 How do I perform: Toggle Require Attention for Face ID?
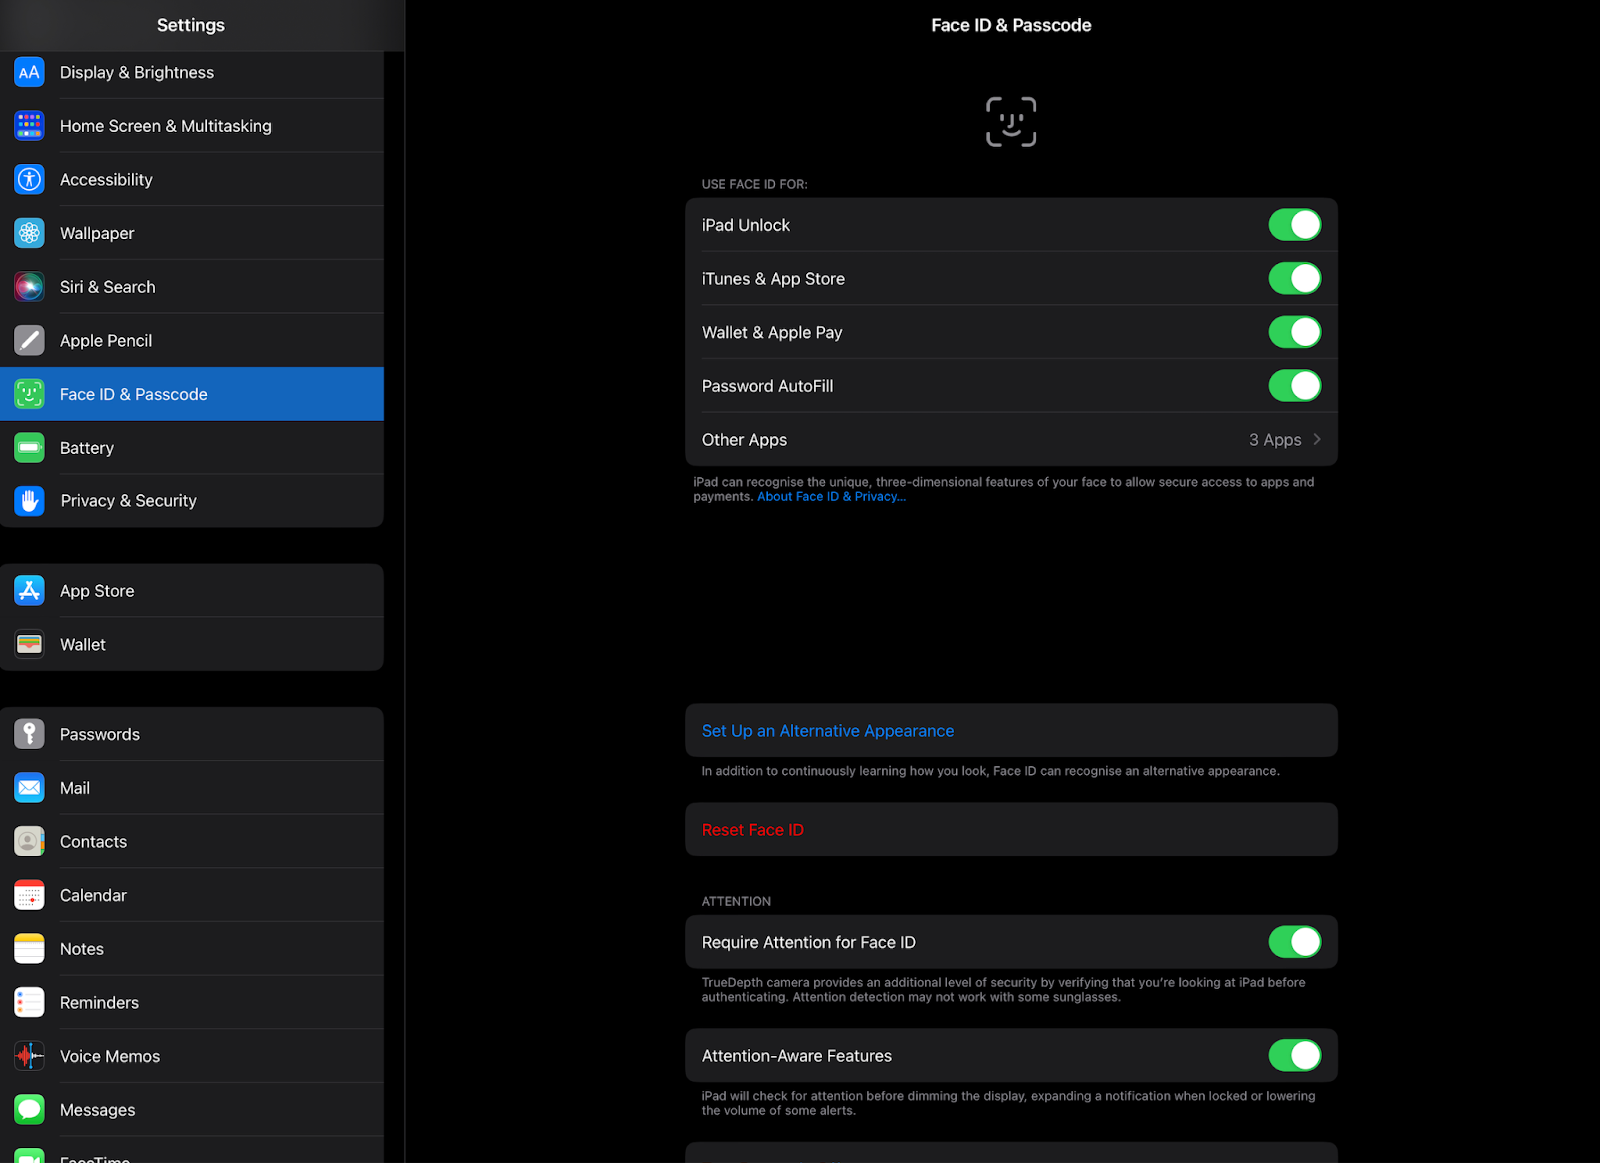[x=1295, y=942]
